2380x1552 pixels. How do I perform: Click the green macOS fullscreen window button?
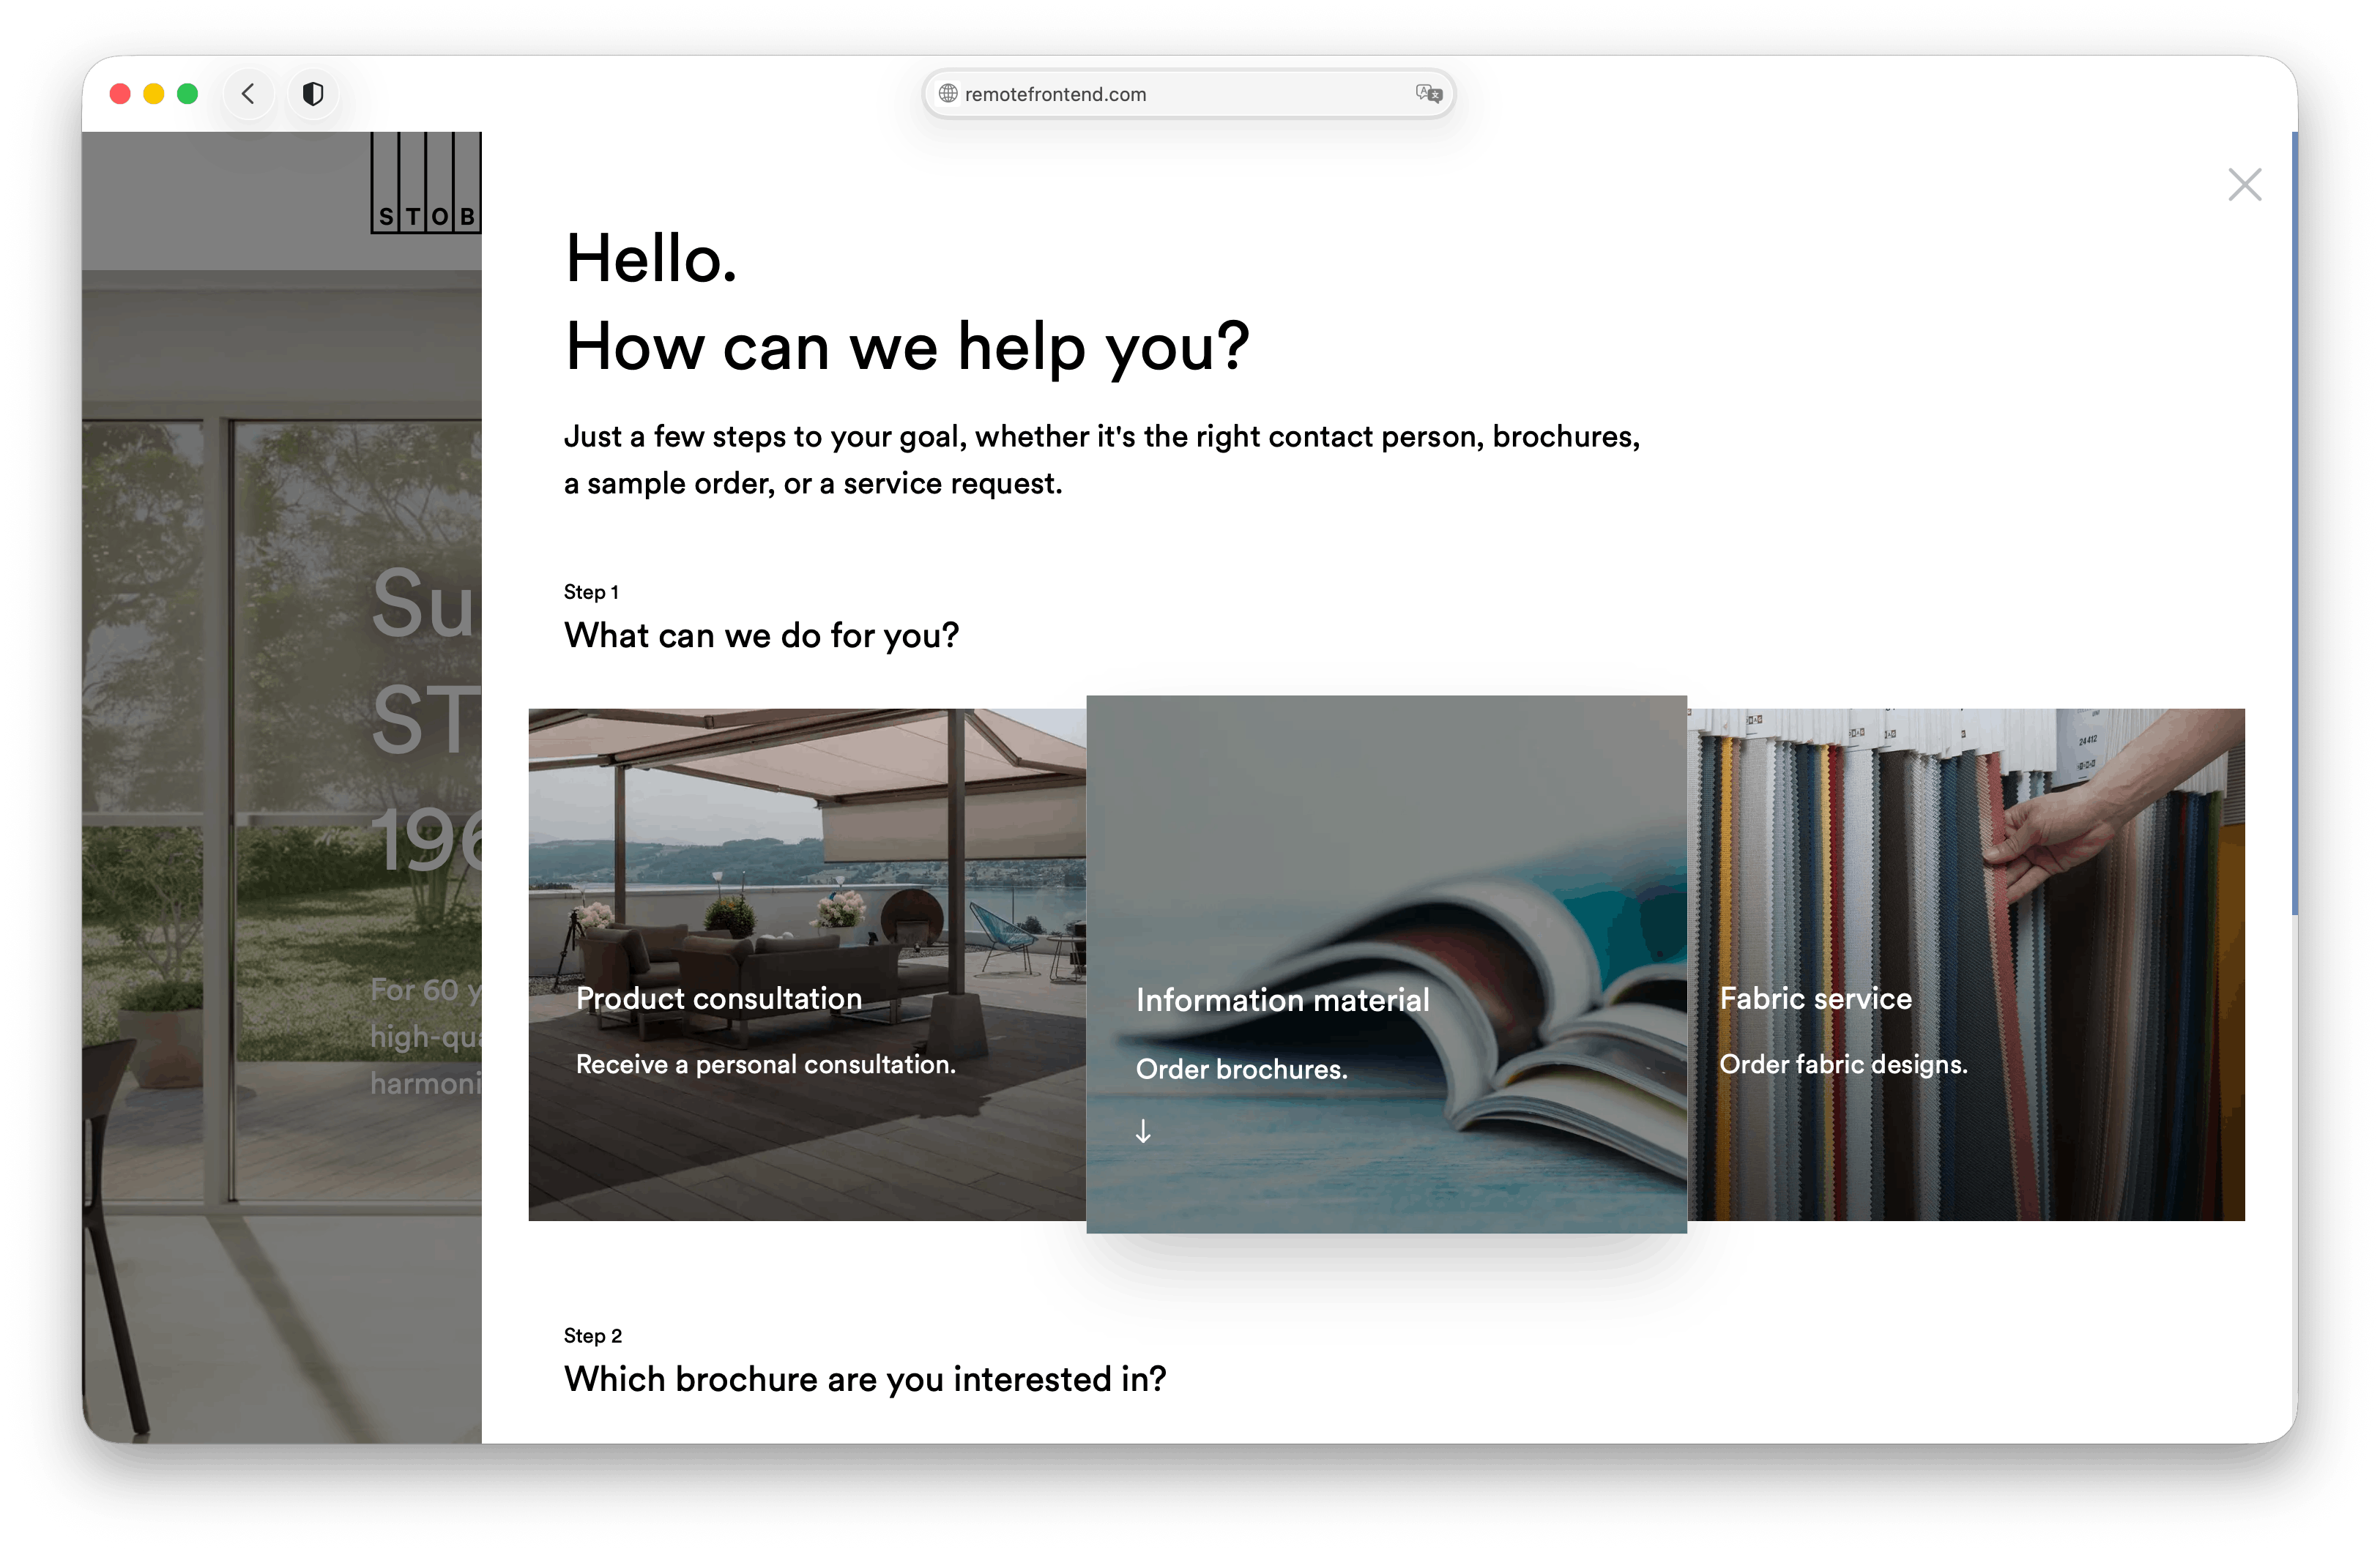click(187, 94)
